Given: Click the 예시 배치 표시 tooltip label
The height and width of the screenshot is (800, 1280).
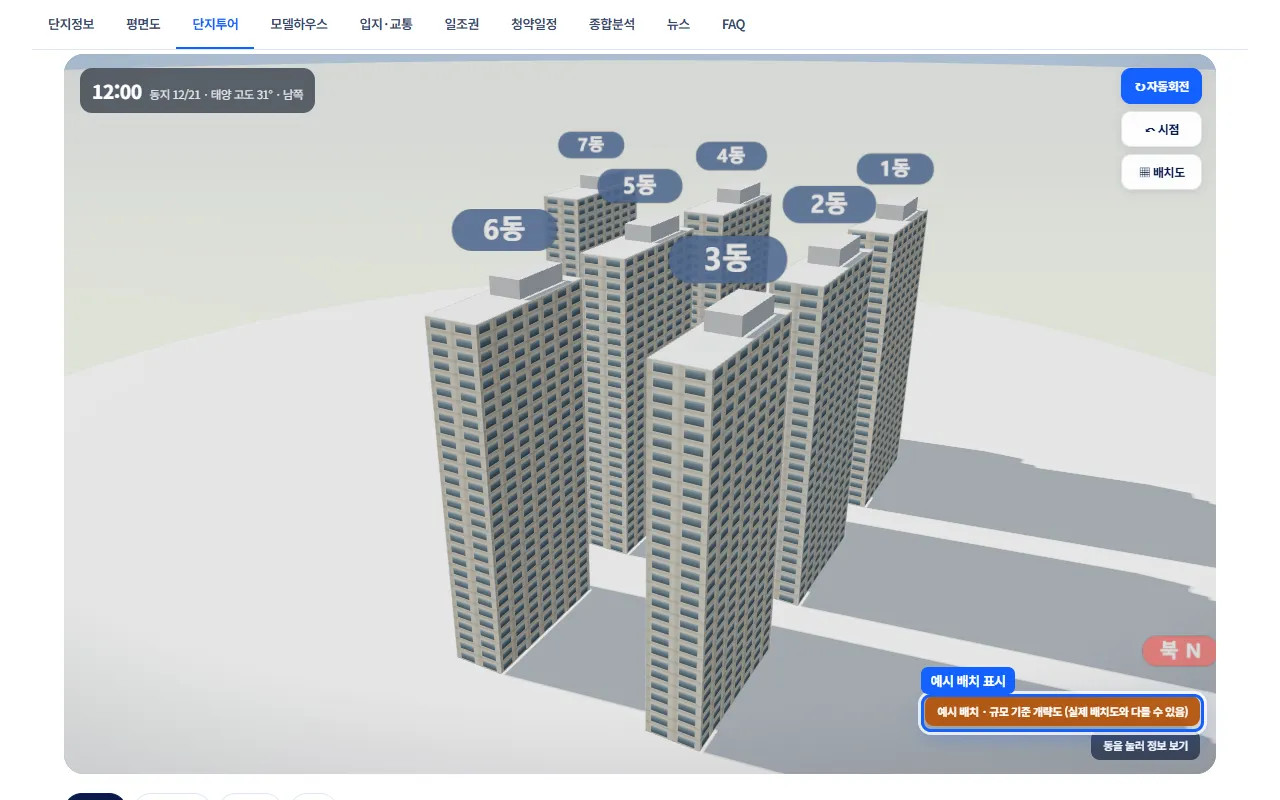Looking at the screenshot, I should click(x=968, y=681).
